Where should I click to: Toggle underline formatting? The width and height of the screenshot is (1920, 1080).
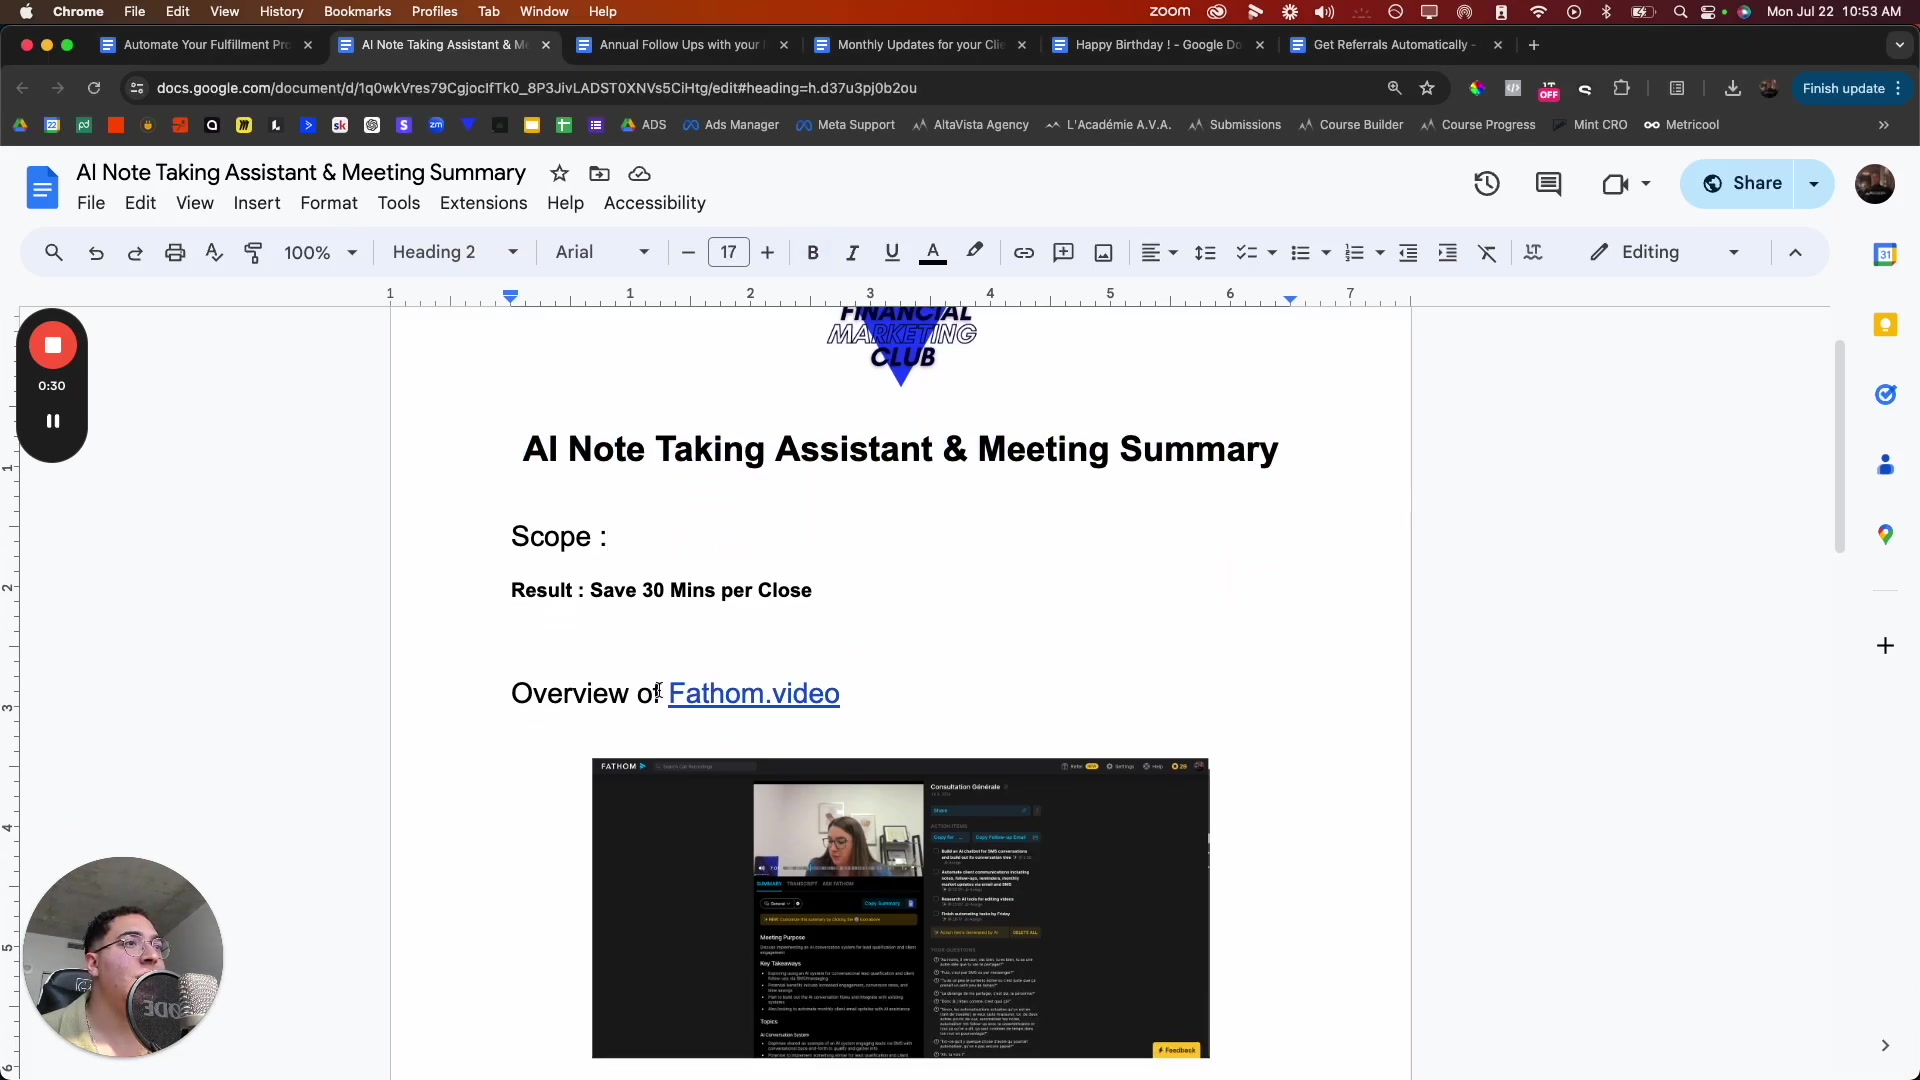[x=892, y=253]
